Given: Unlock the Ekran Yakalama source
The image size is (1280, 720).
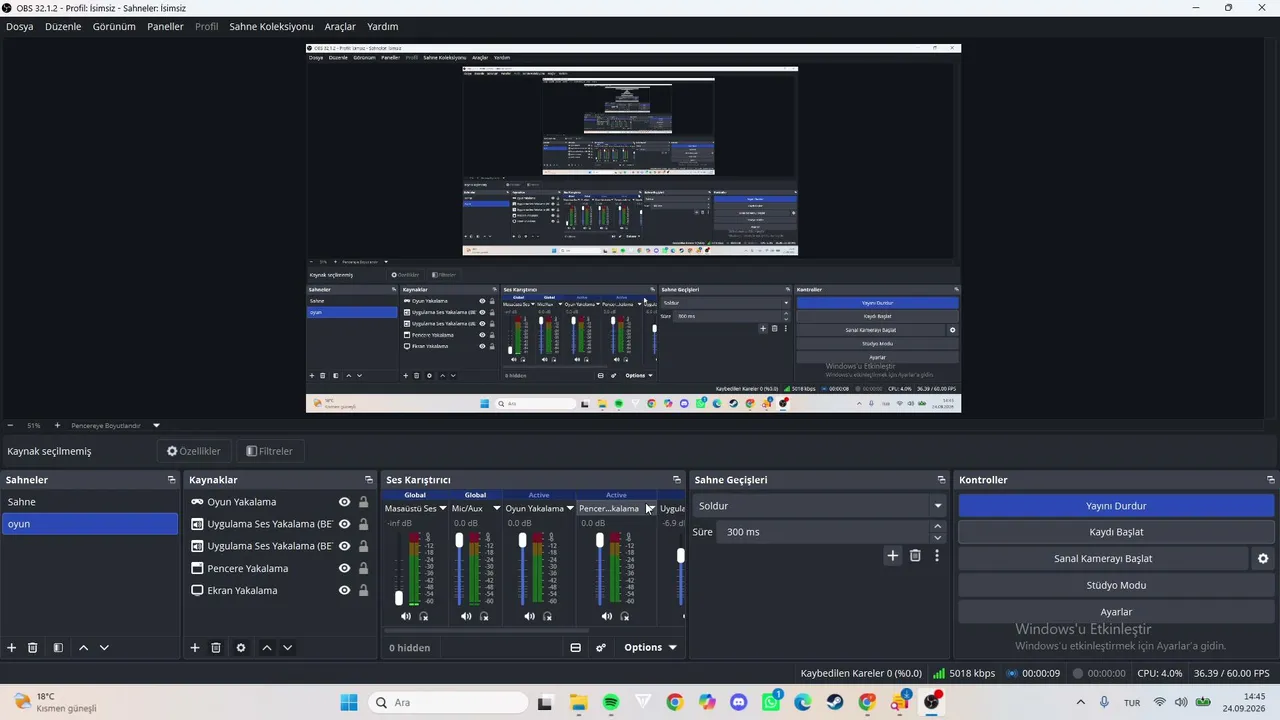Looking at the screenshot, I should click(363, 590).
